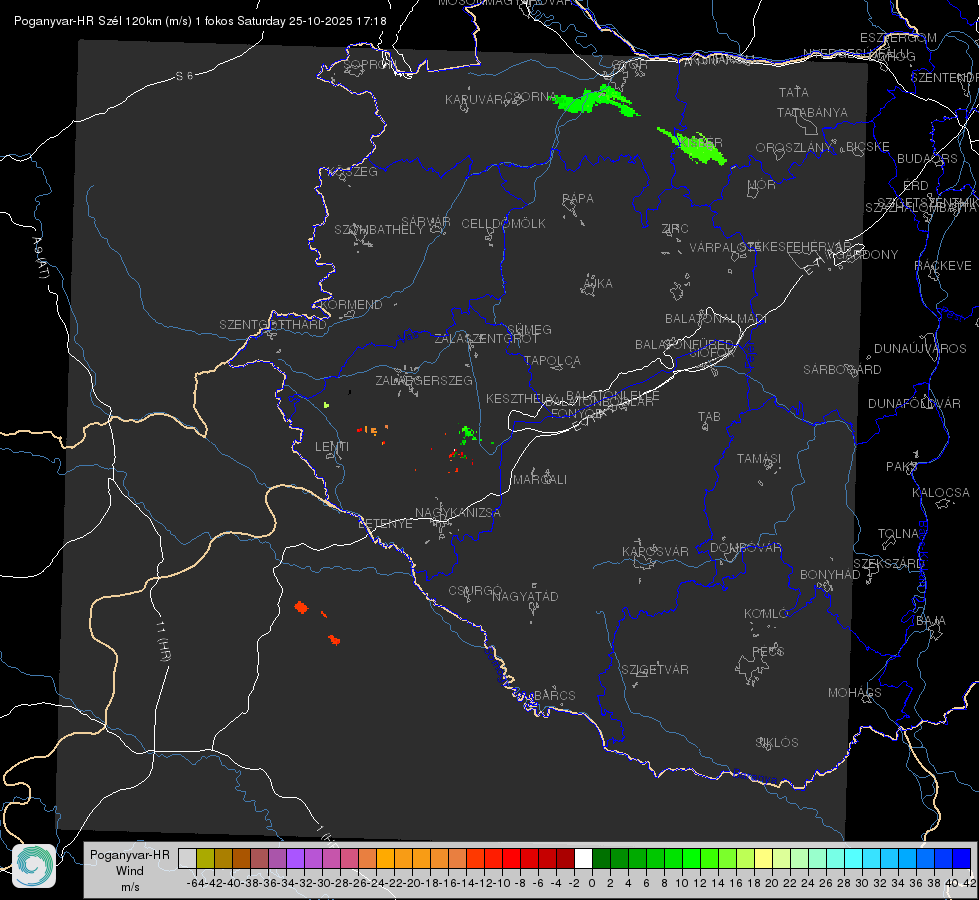The image size is (979, 900).
Task: Click the 'Poganyvar-HR Wind m/s' legend label
Action: click(130, 871)
